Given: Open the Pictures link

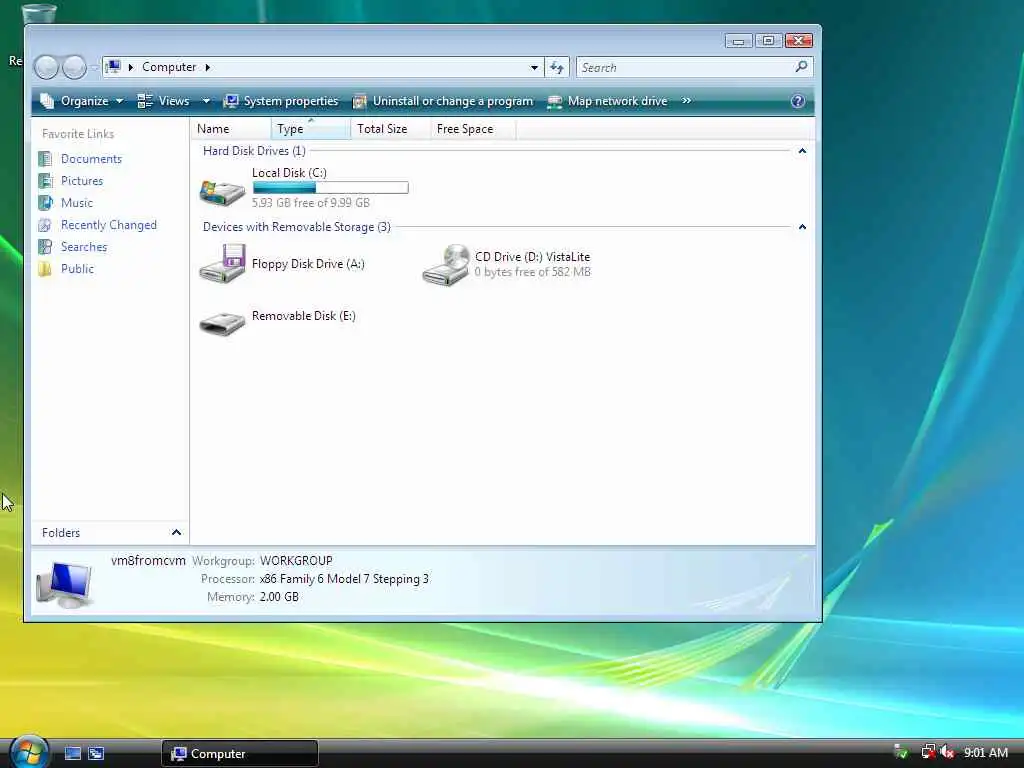Looking at the screenshot, I should pyautogui.click(x=82, y=181).
